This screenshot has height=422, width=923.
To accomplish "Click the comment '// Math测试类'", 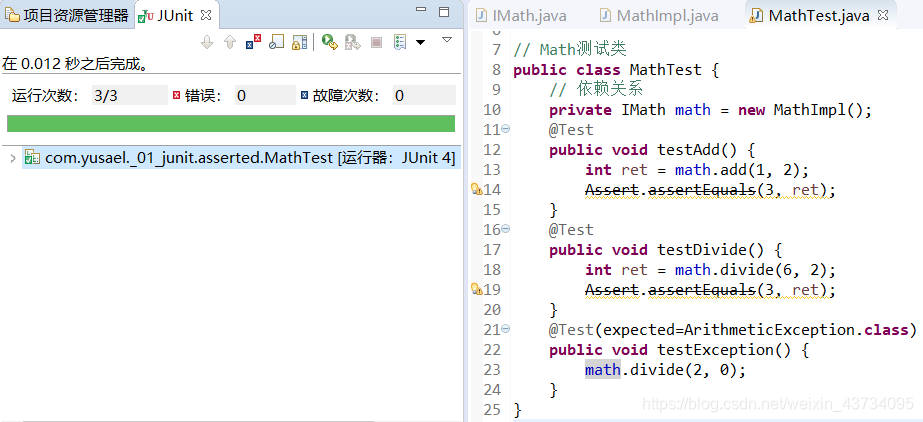I will [x=570, y=49].
